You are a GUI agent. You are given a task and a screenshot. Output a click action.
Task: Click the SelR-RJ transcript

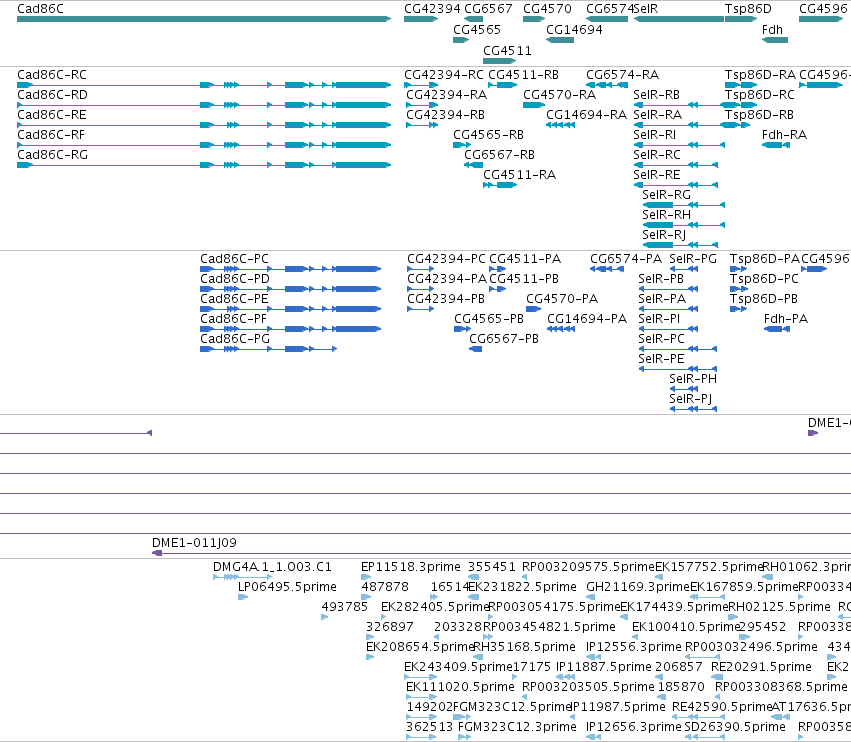680,245
